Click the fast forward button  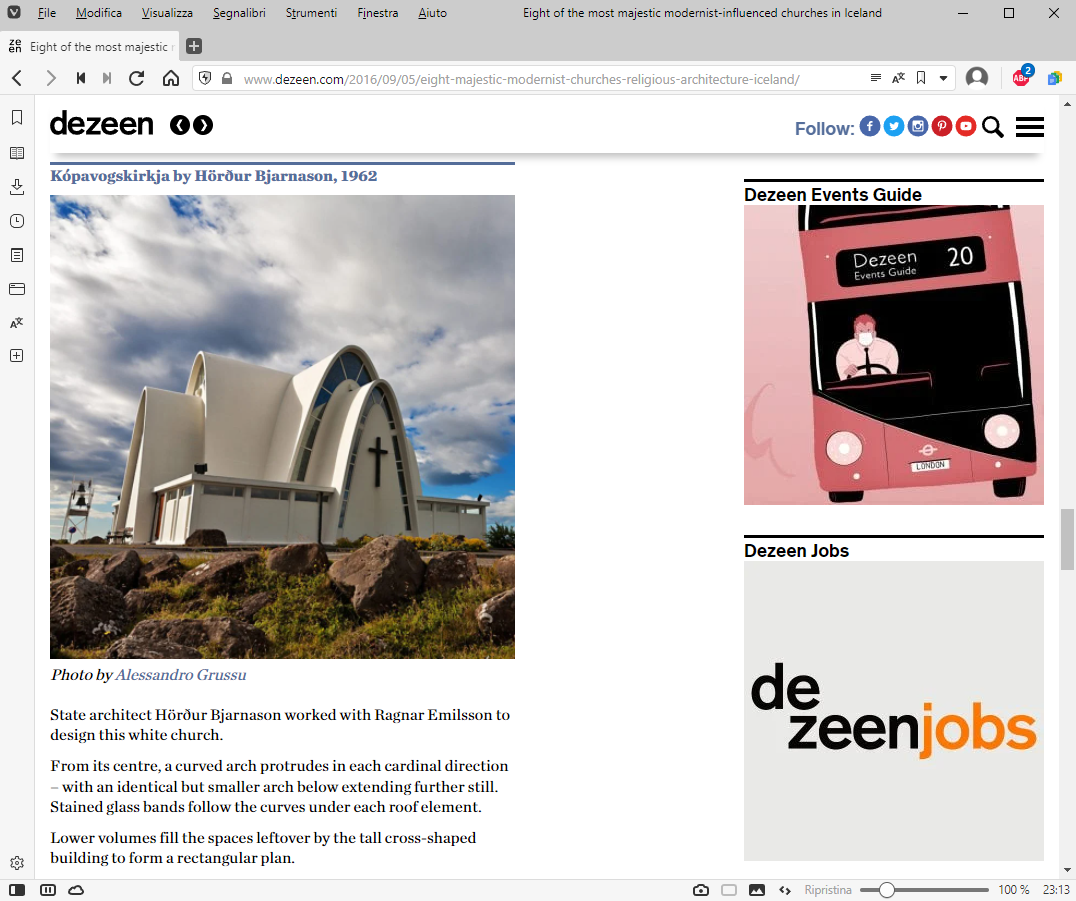[107, 78]
